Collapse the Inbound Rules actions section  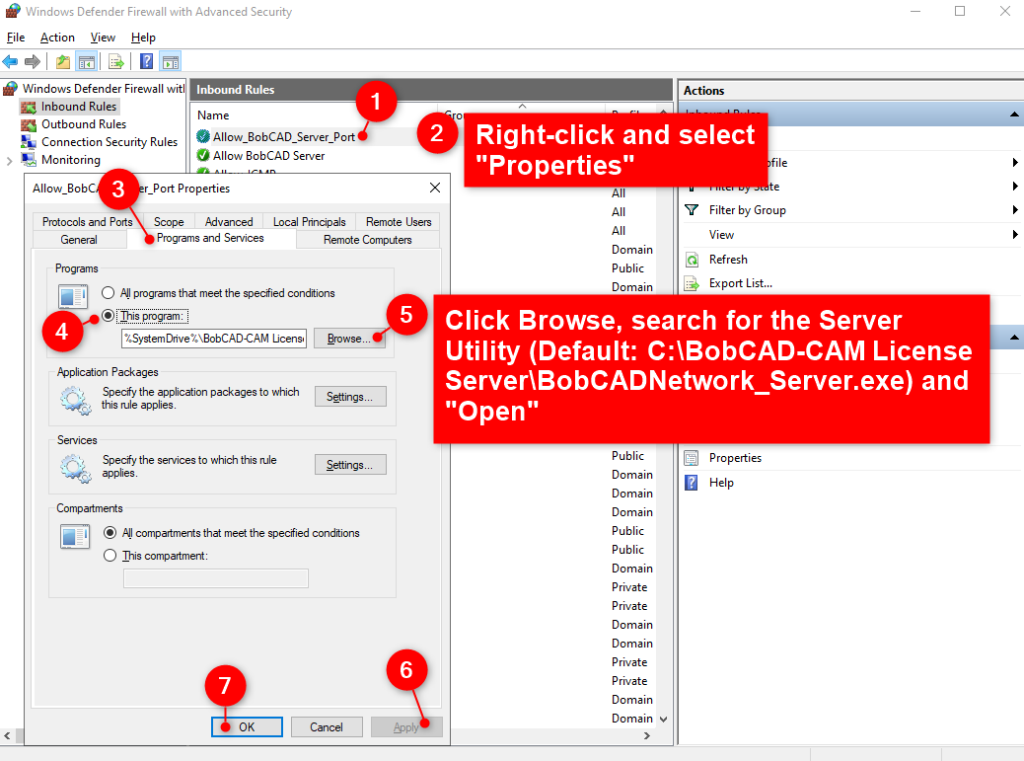pos(1012,114)
